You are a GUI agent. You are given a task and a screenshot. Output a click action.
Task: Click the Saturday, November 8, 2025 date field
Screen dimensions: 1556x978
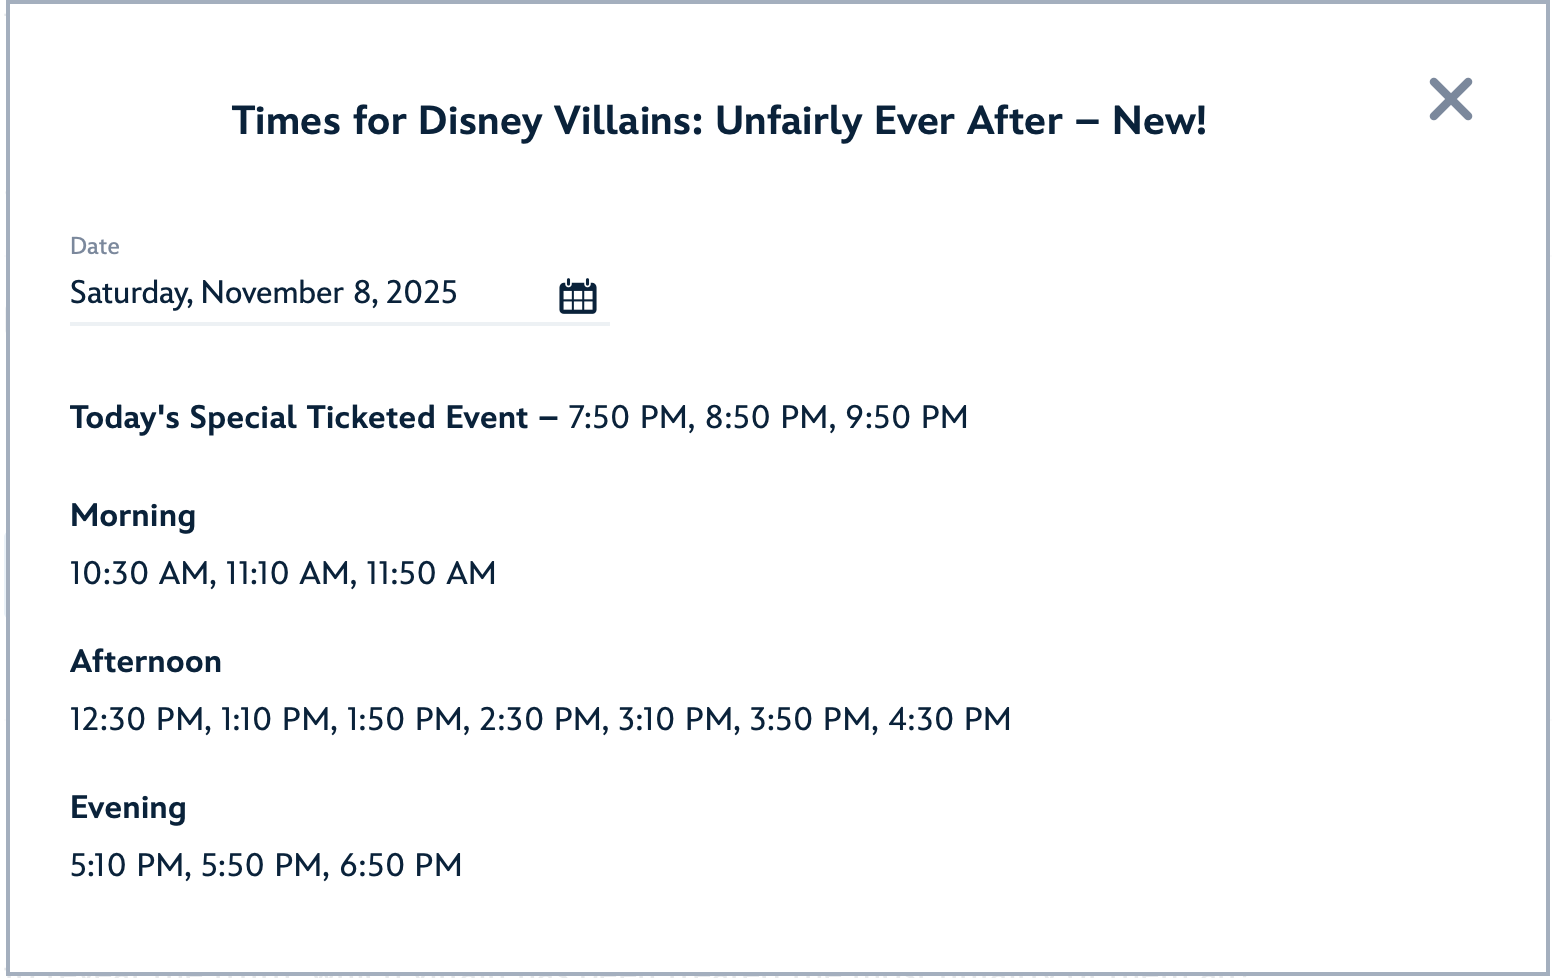click(x=264, y=293)
